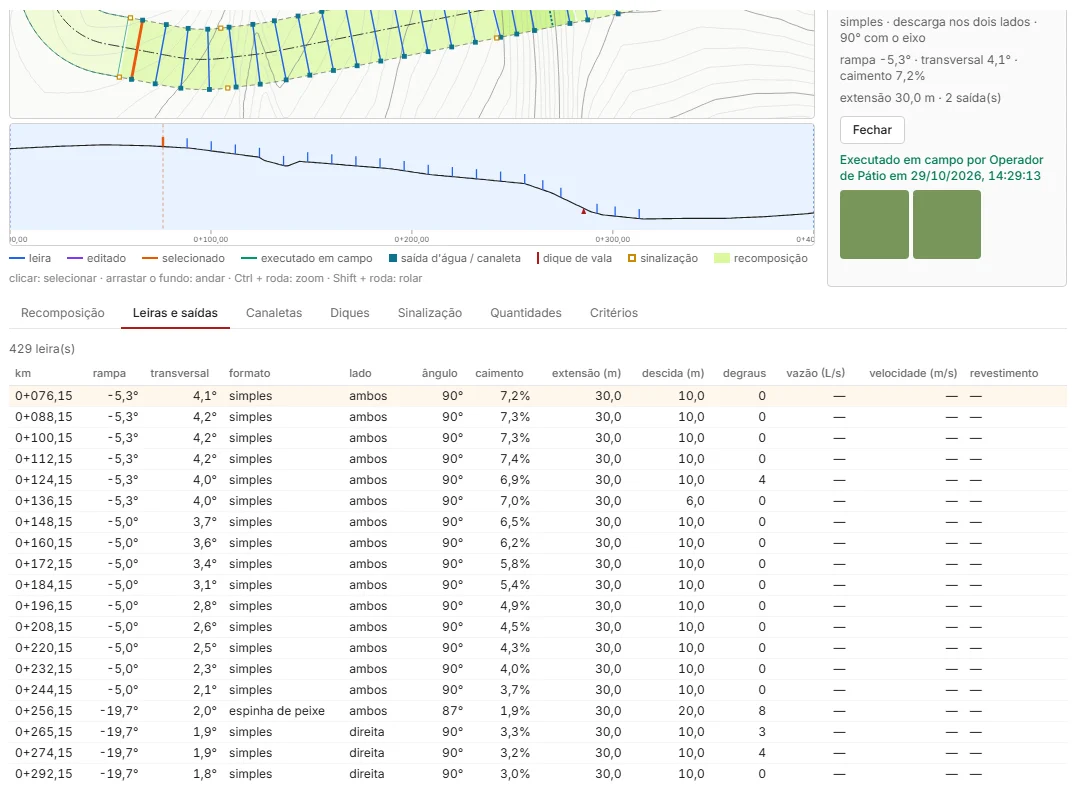Select the orange marker in the elevation profile

[x=163, y=142]
